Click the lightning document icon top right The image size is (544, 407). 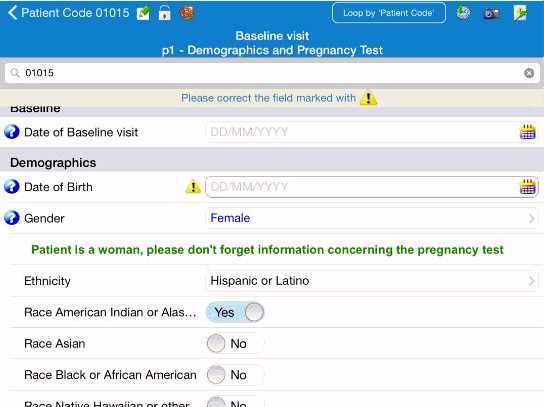520,13
